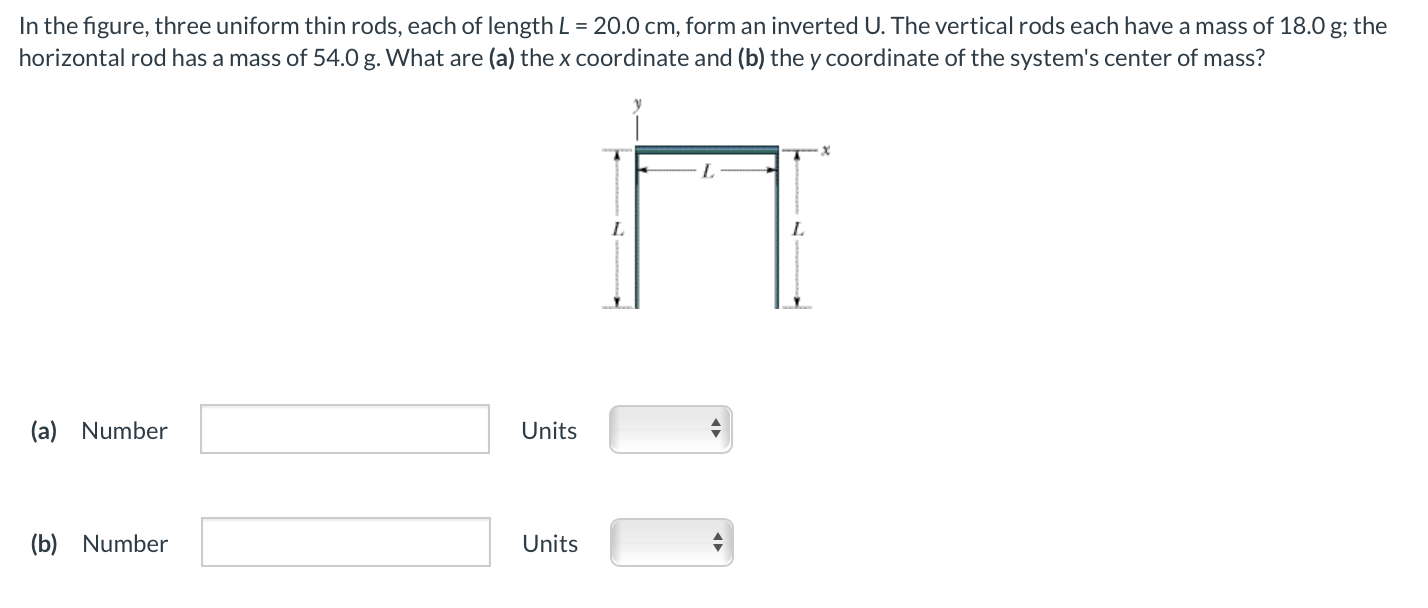Click the up arrow on part (b) Units selector
1428x608 pixels.
tap(716, 537)
